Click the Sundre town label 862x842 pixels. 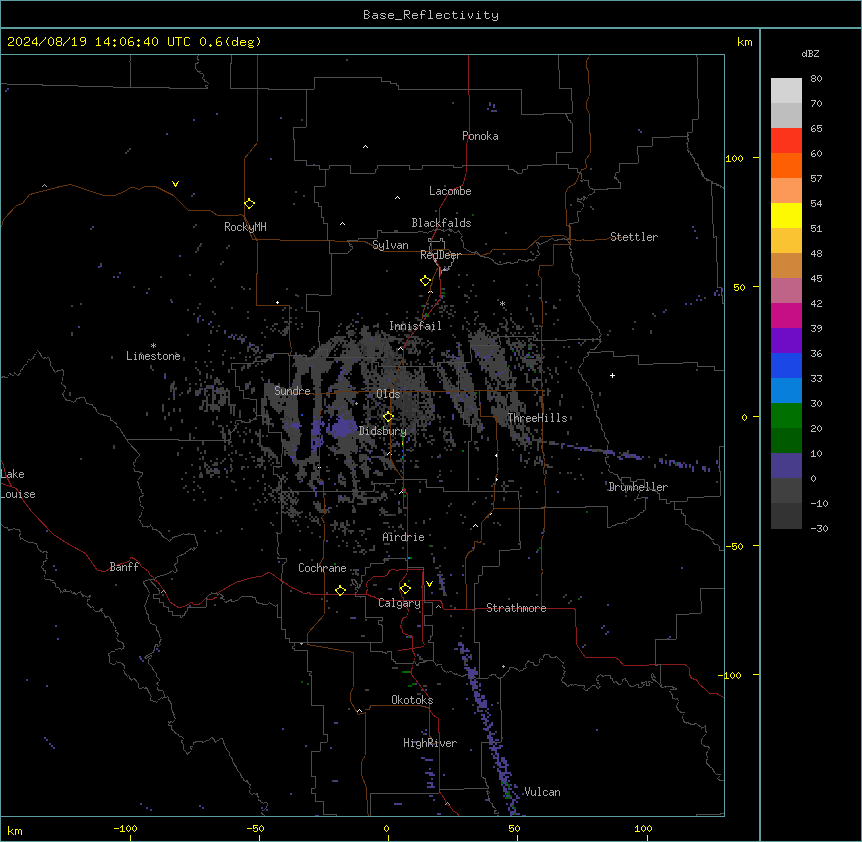292,391
